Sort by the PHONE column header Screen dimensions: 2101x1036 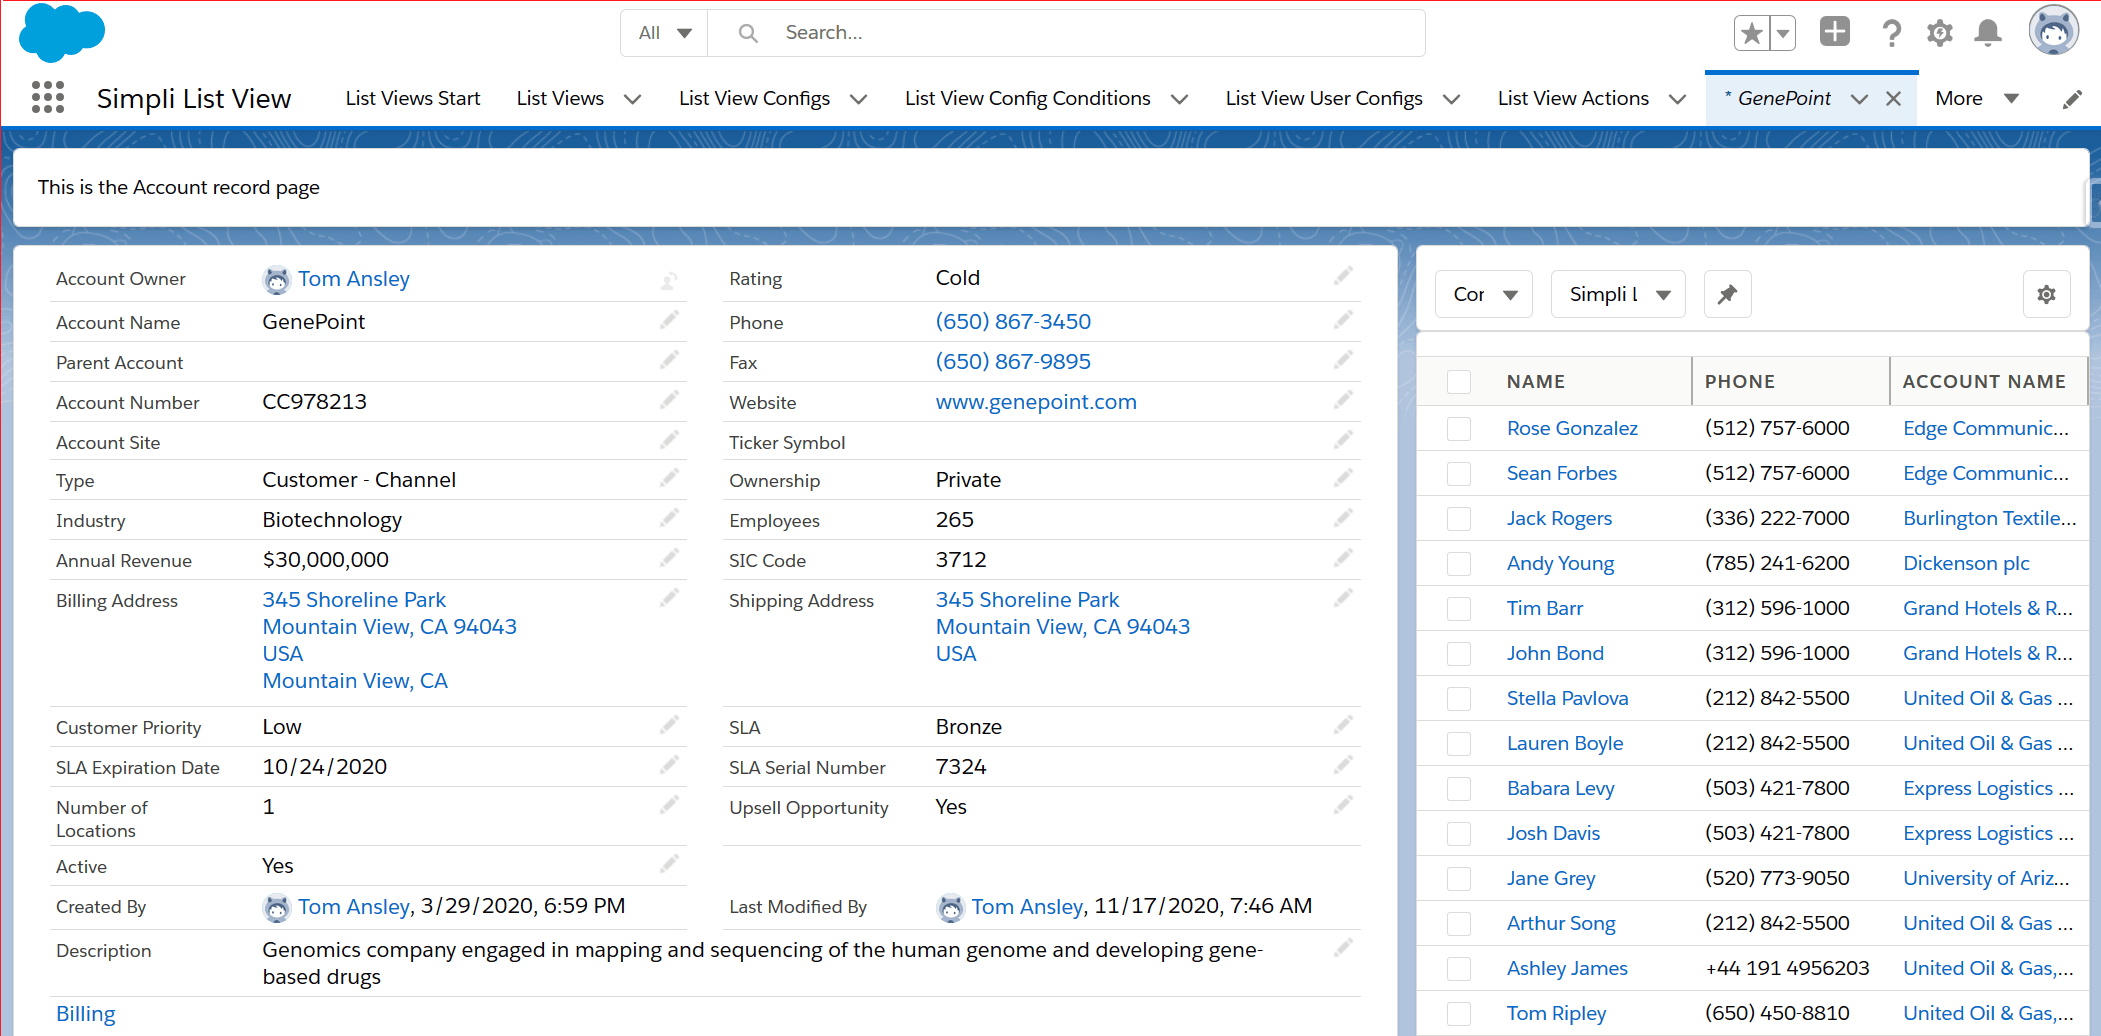(x=1790, y=381)
